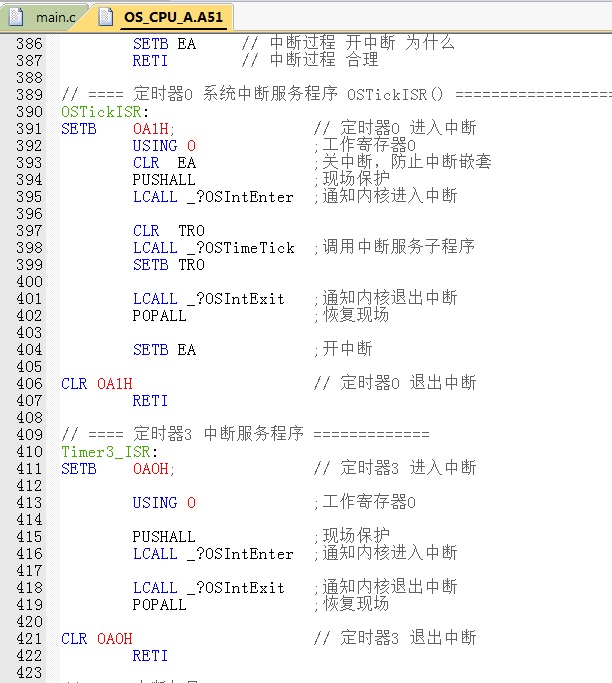Click line number 390 in gutter
Screen dimensions: 612x683
tap(30, 112)
